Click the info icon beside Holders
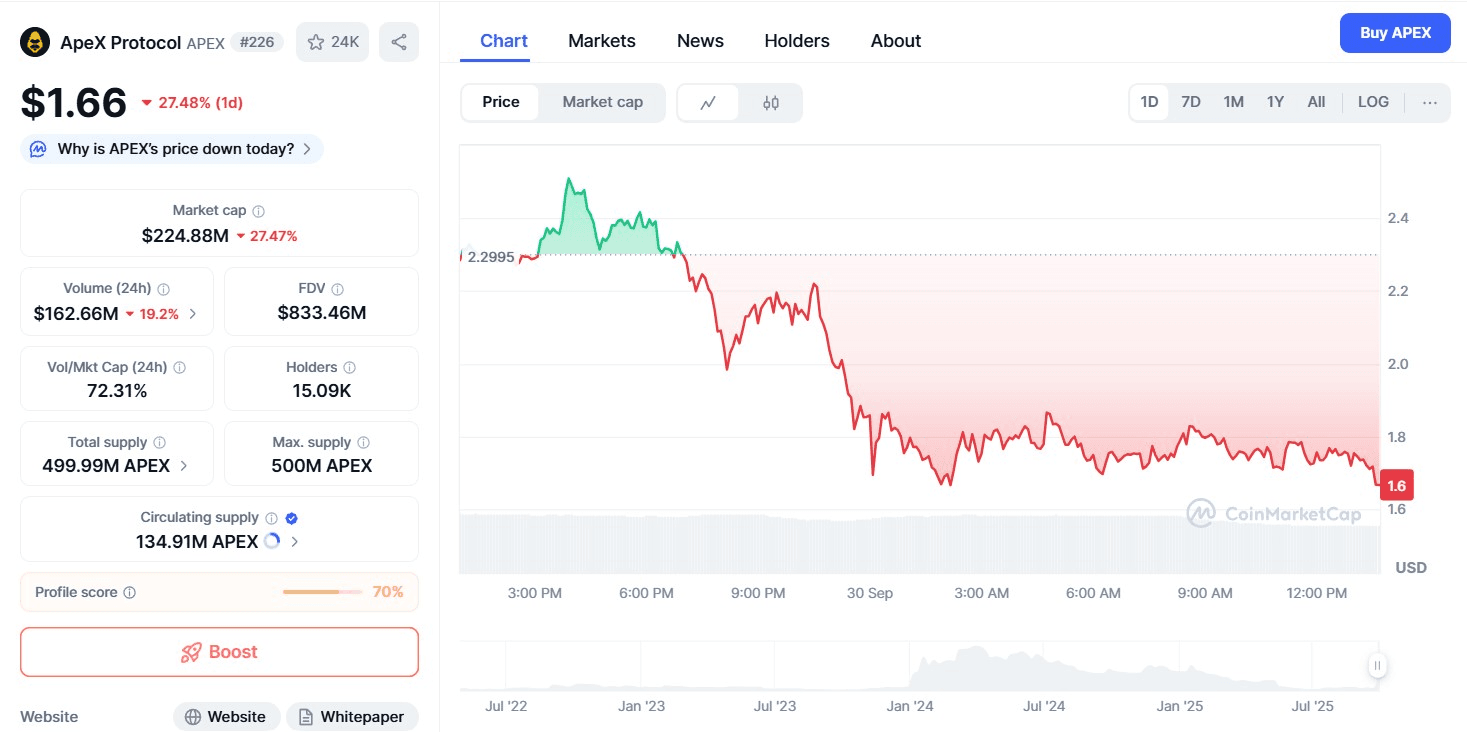Viewport: 1467px width, 732px height. coord(349,368)
